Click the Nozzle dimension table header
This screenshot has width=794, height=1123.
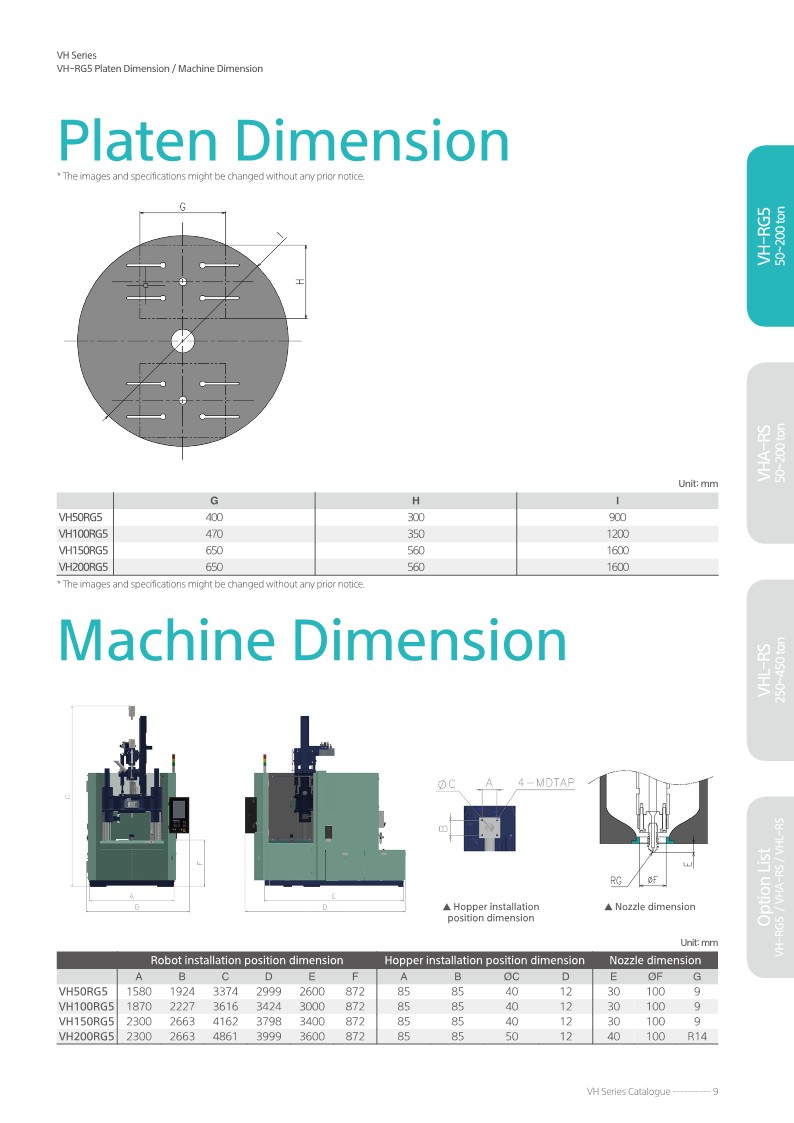point(655,959)
